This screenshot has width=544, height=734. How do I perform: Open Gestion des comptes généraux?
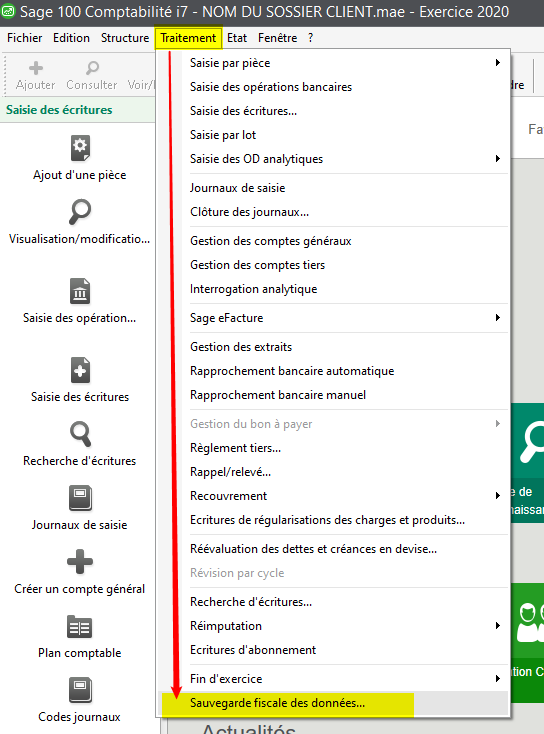(x=334, y=241)
